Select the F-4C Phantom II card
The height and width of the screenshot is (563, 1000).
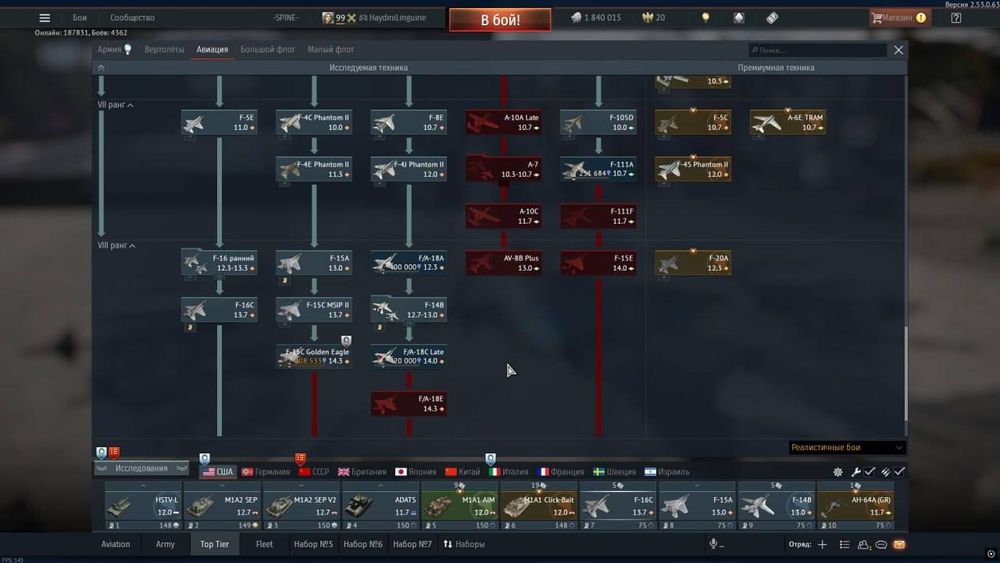[314, 122]
